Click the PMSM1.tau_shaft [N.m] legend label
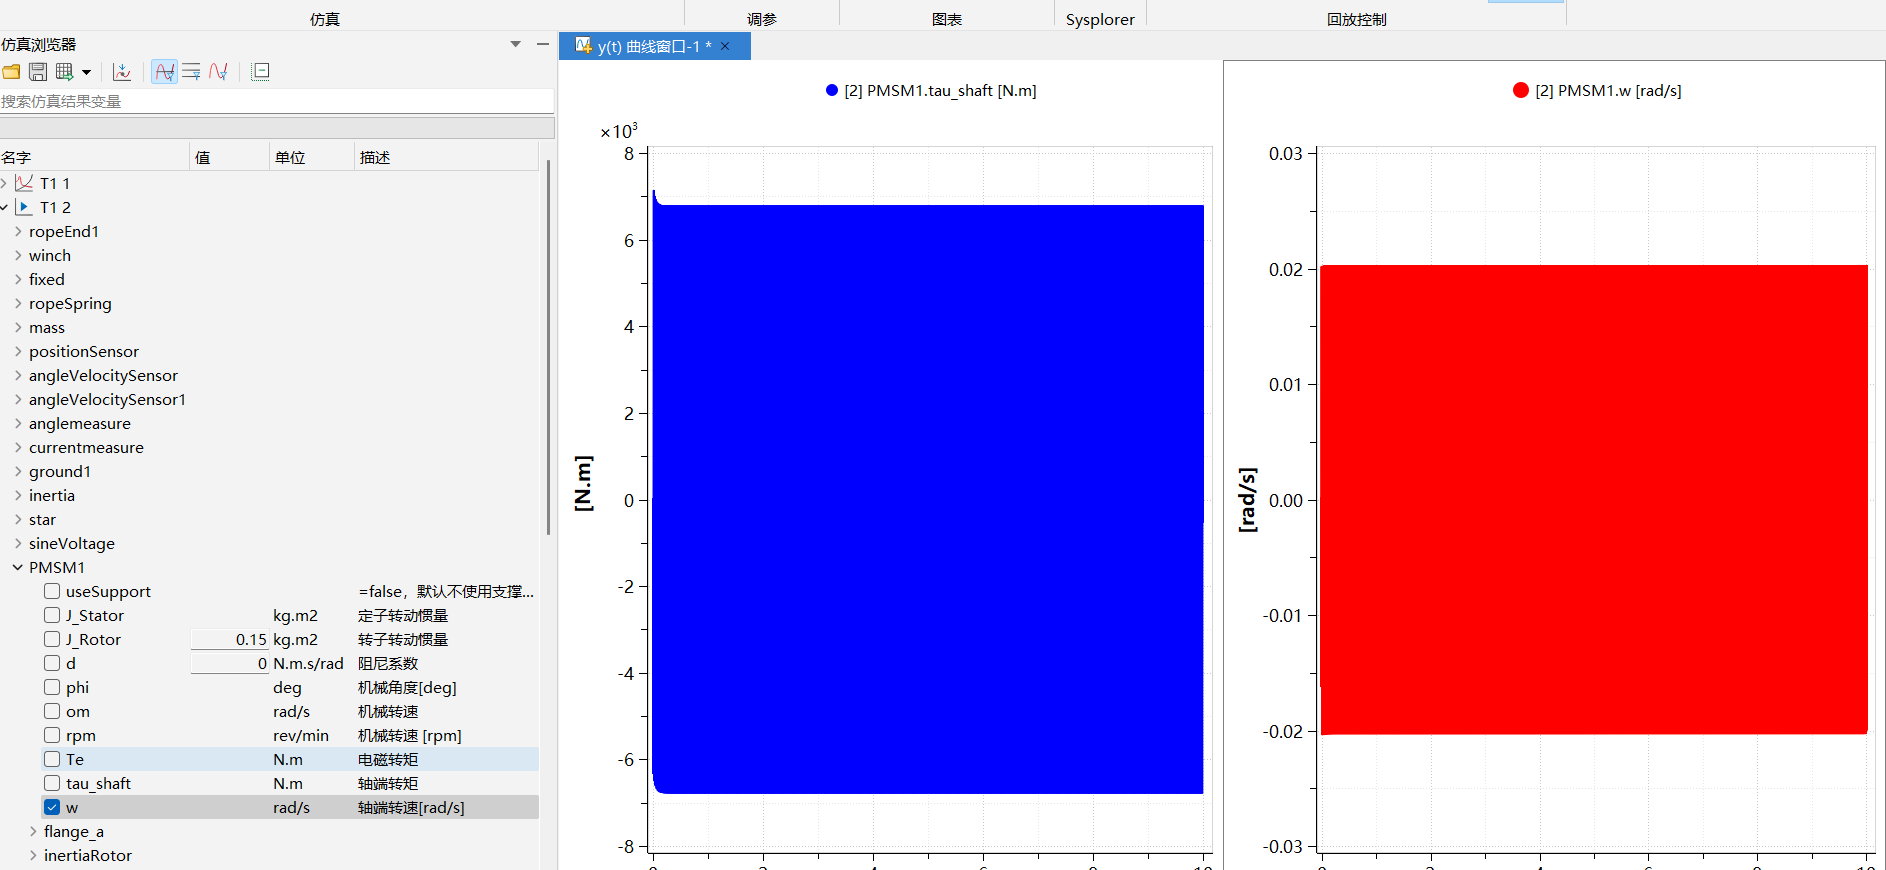This screenshot has height=870, width=1886. coord(940,90)
